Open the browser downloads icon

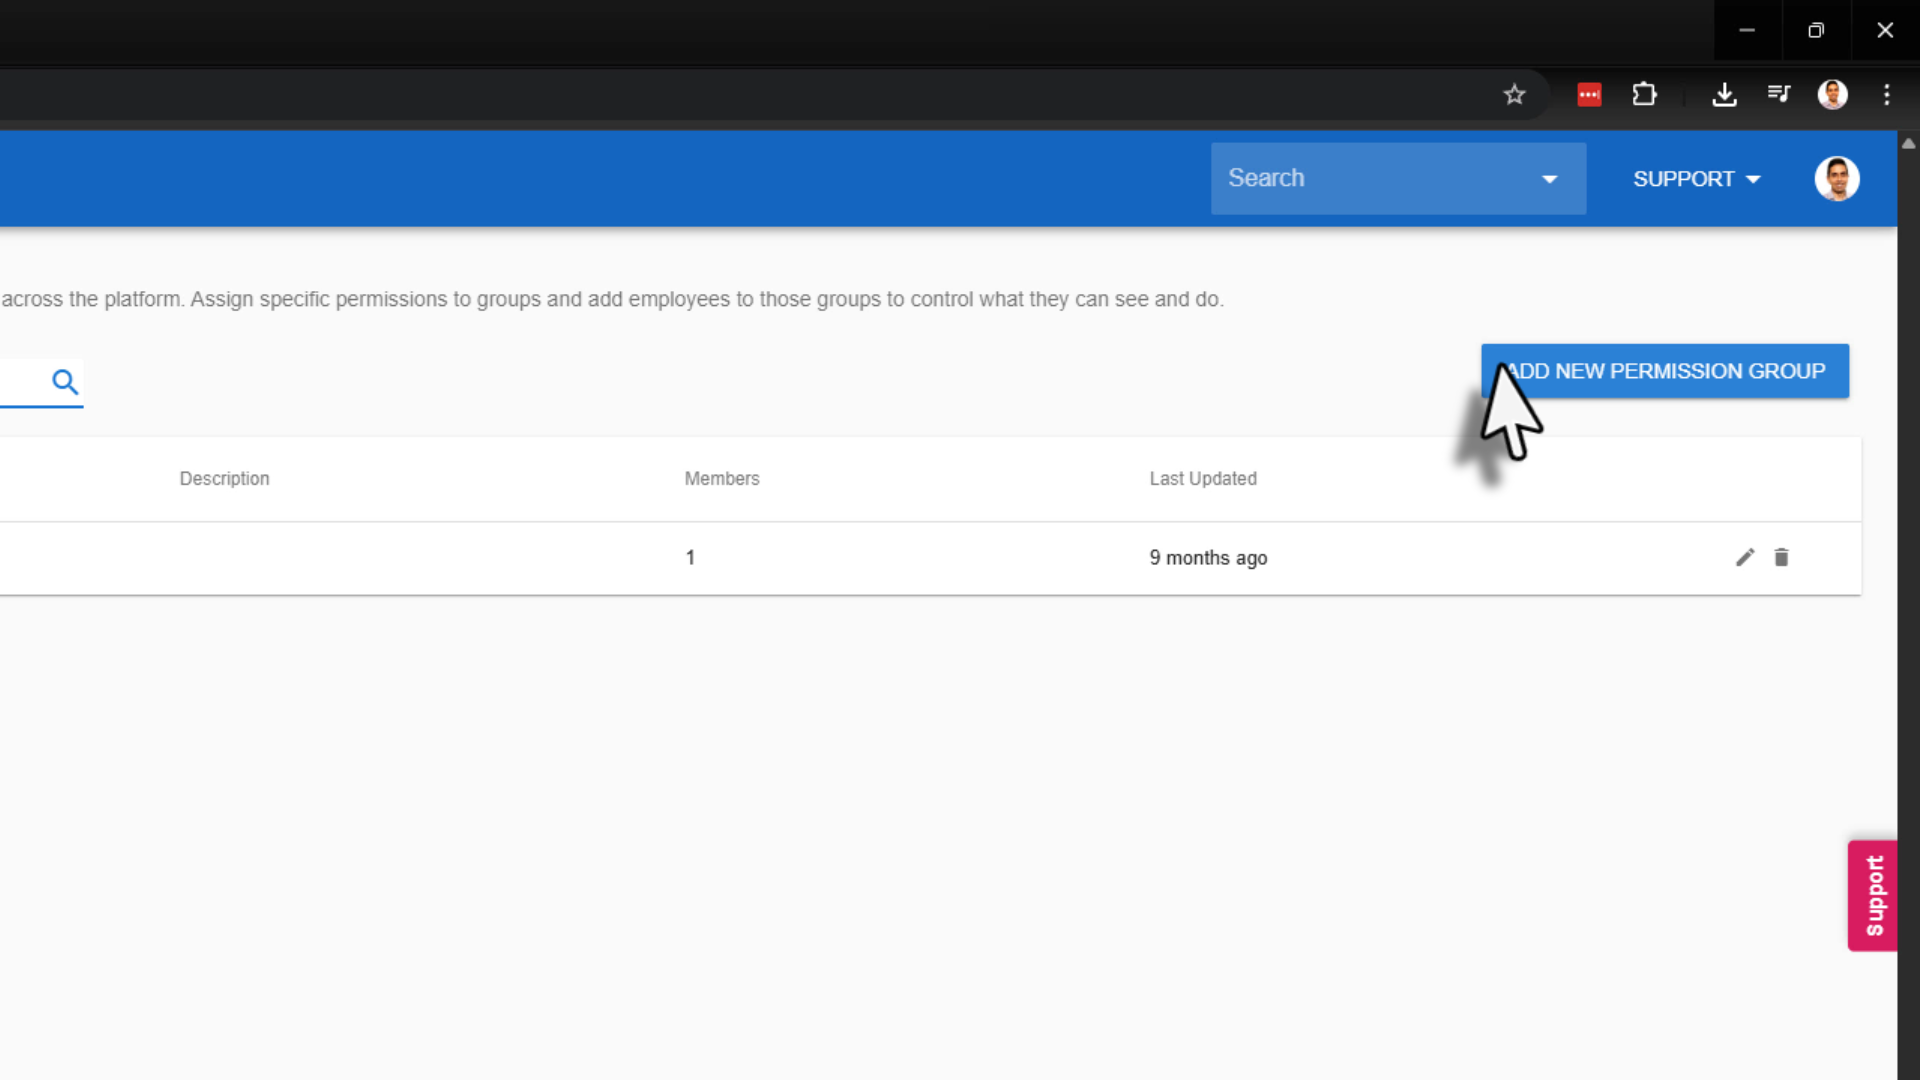(x=1724, y=95)
